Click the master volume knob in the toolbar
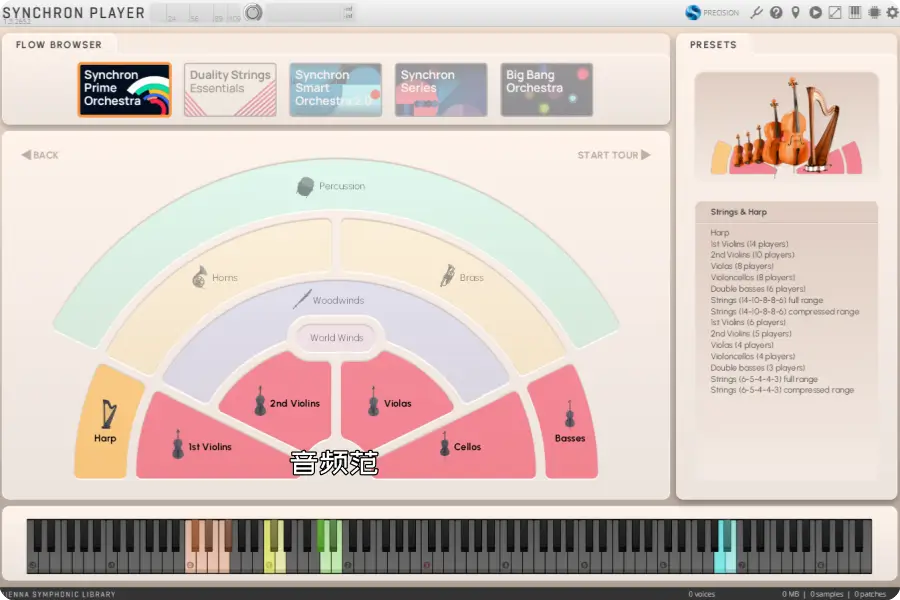Screen dimensions: 900x600 pyautogui.click(x=252, y=12)
